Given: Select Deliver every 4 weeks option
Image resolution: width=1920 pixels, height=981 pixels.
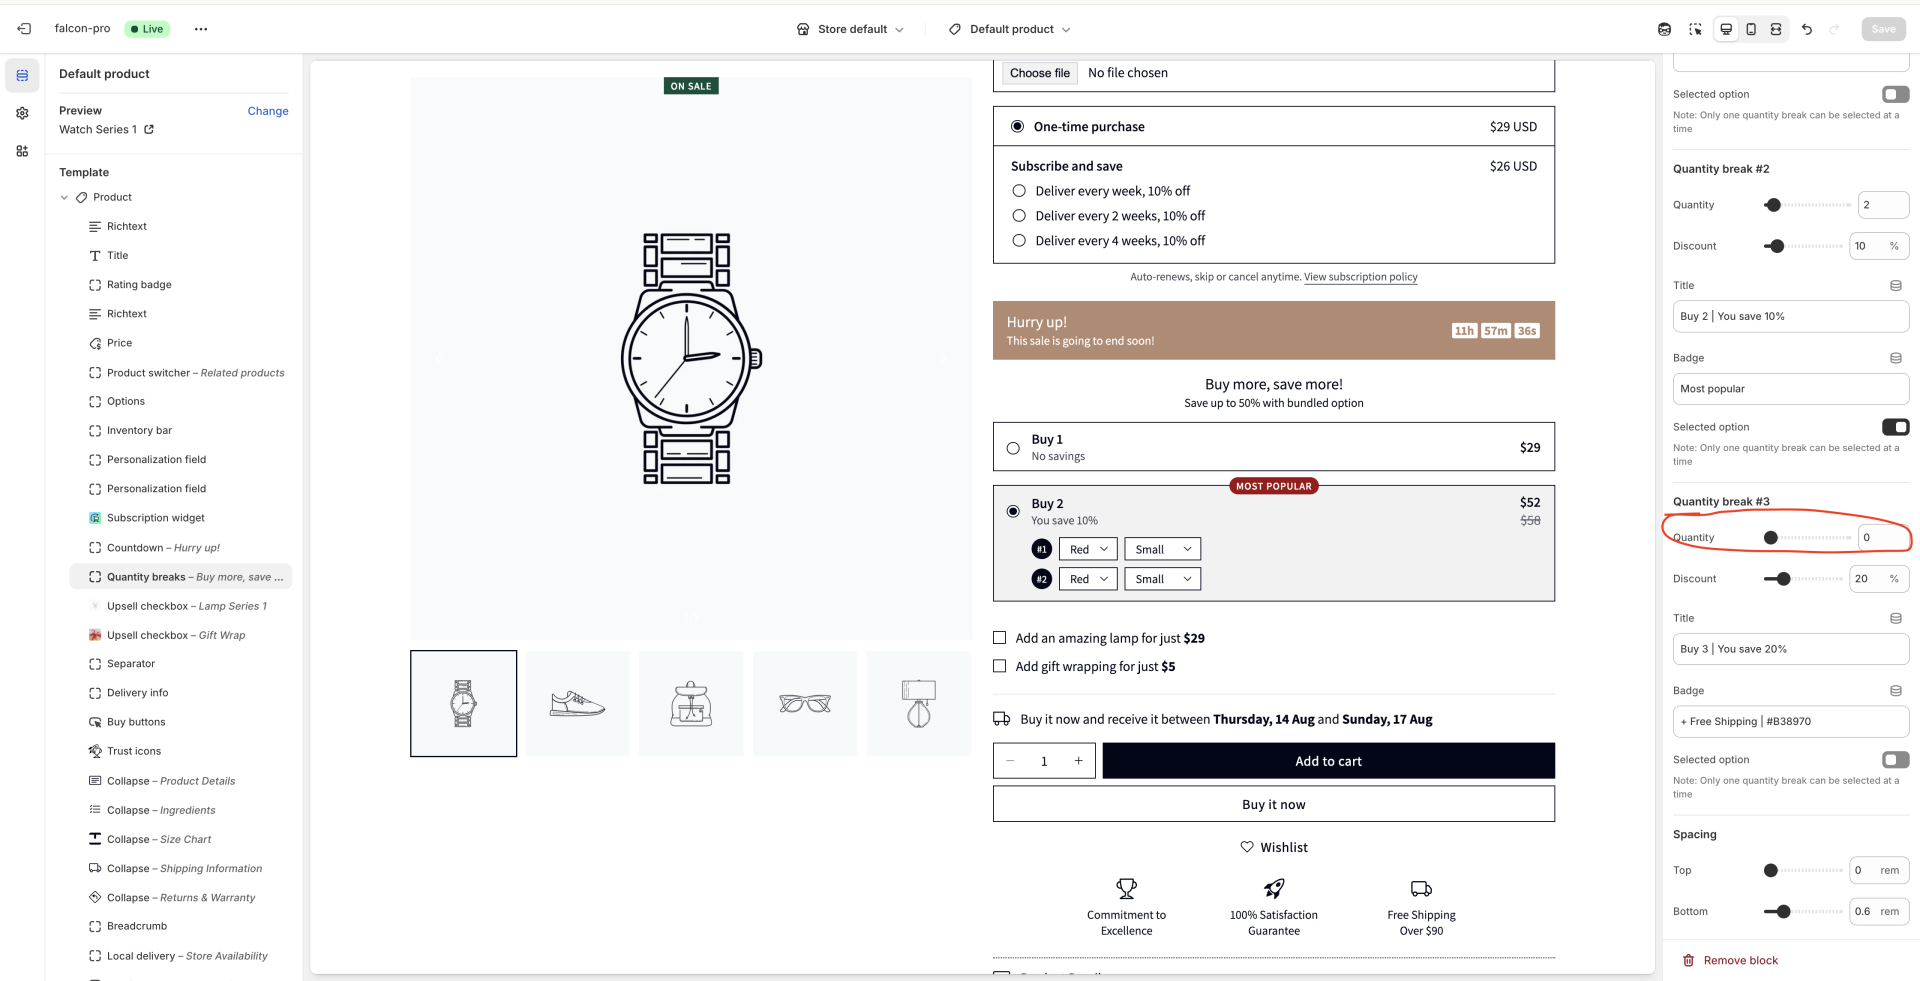Looking at the screenshot, I should [1019, 241].
